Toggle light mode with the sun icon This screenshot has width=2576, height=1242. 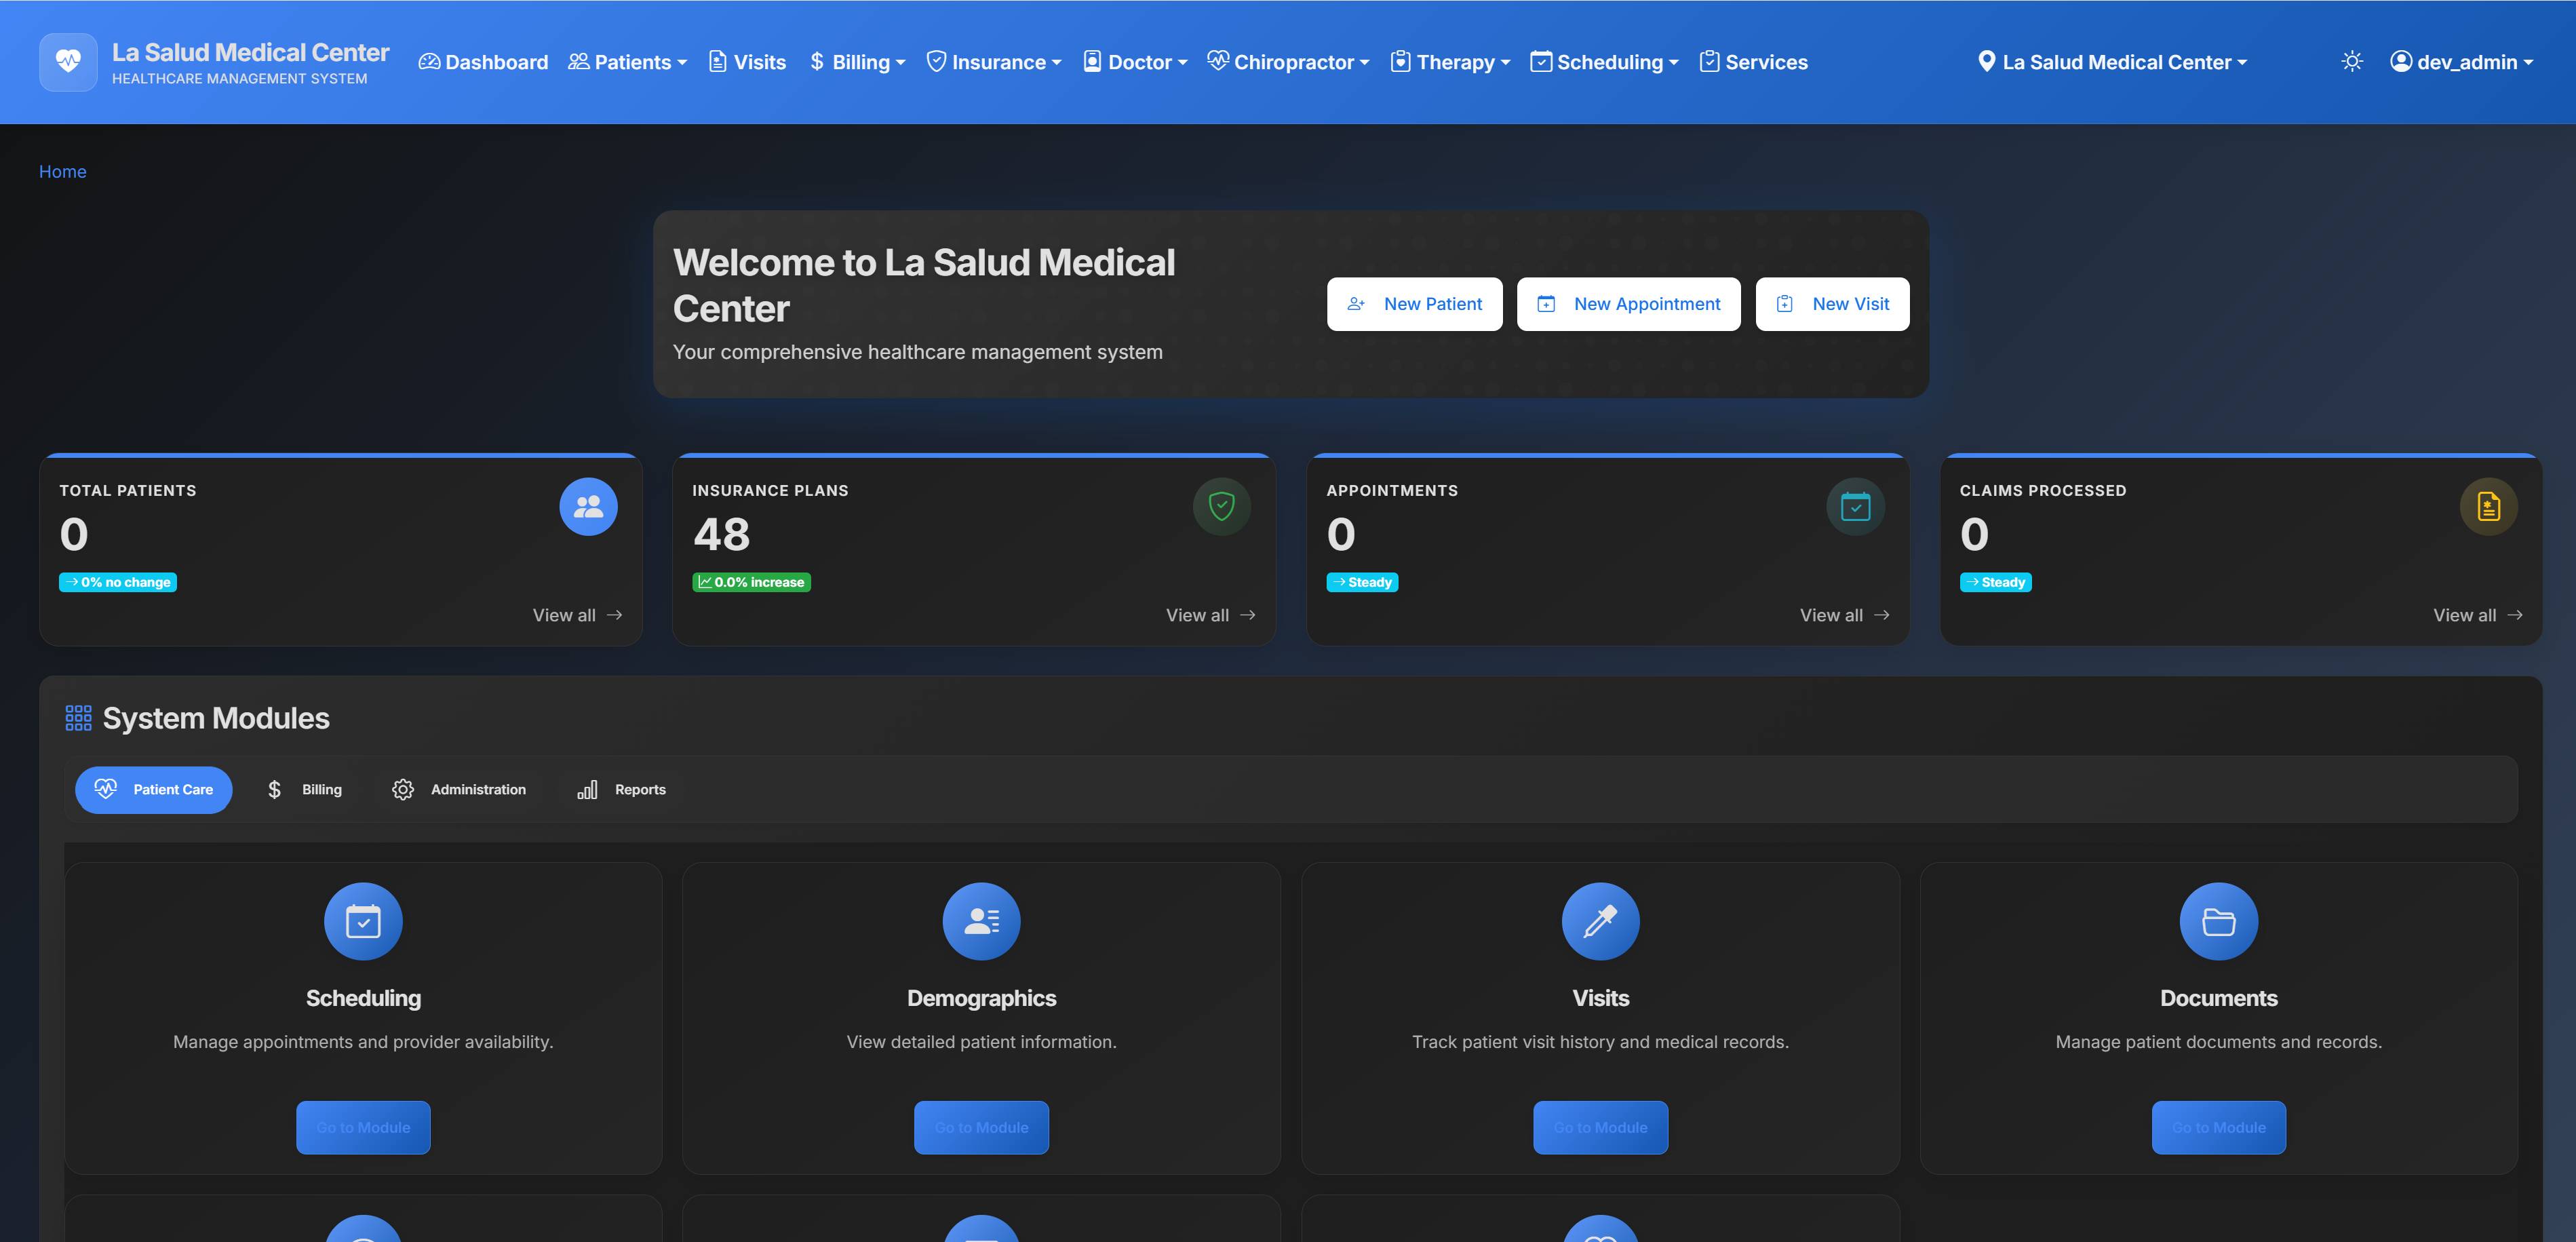click(2353, 62)
